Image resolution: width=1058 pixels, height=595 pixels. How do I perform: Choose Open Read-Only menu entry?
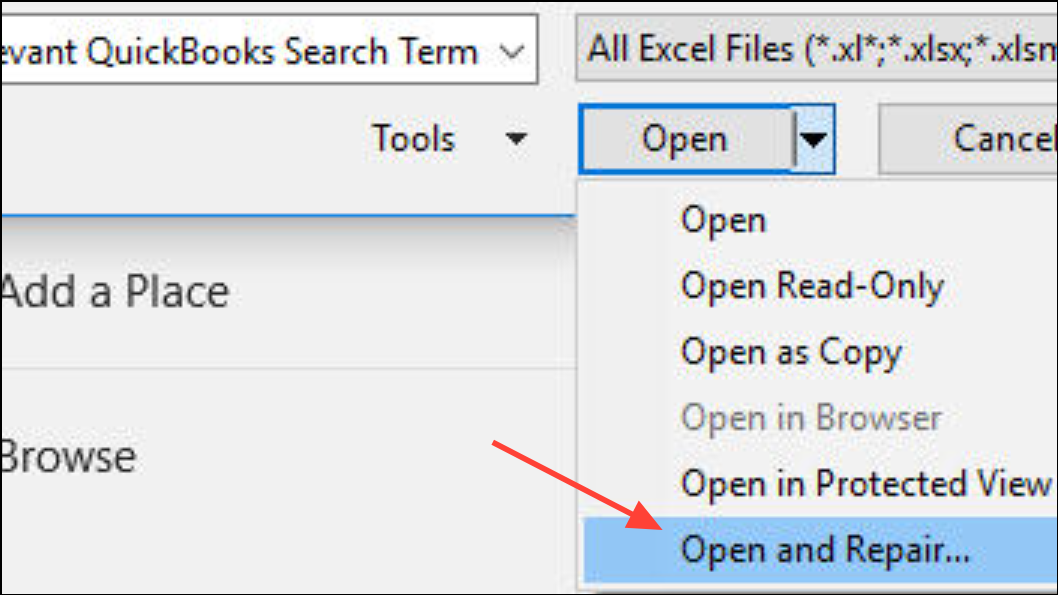(812, 287)
